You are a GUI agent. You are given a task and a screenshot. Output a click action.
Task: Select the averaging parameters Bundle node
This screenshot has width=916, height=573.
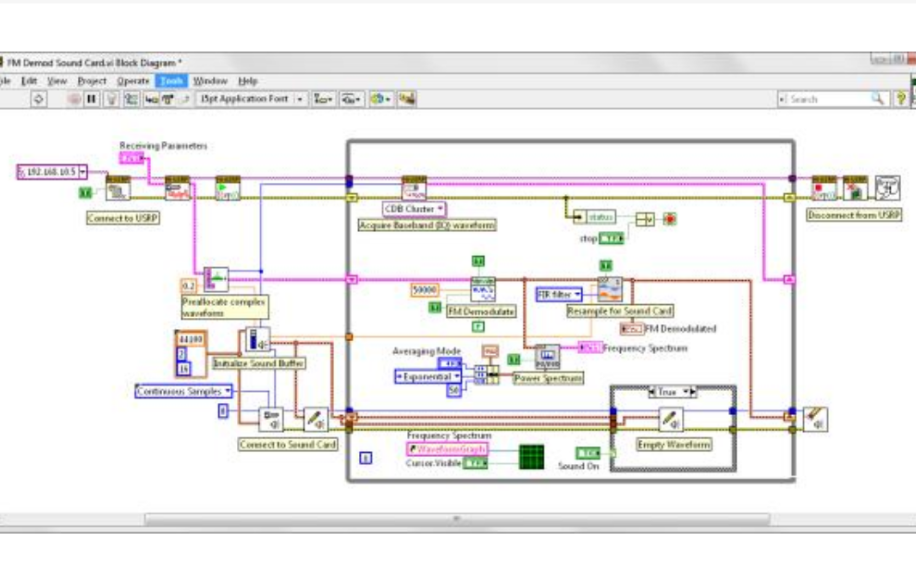tap(487, 374)
